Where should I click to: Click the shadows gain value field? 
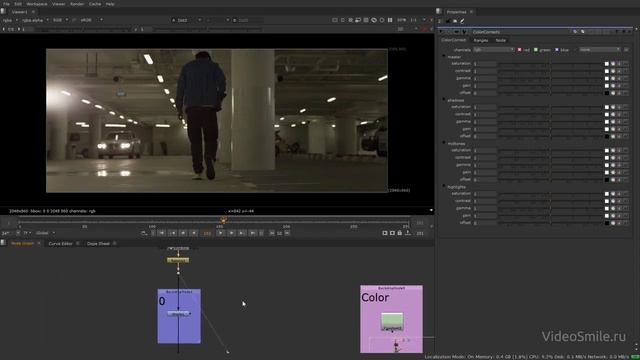(x=485, y=129)
